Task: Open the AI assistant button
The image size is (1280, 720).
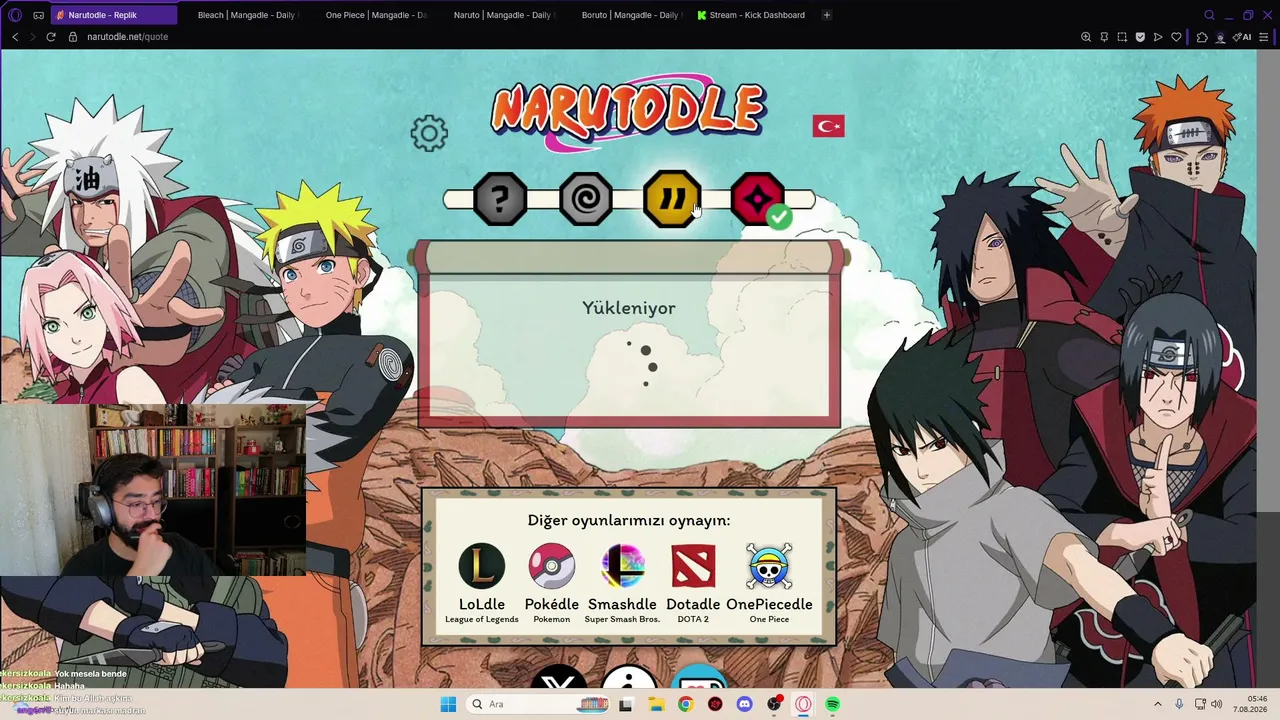Action: [x=1243, y=37]
